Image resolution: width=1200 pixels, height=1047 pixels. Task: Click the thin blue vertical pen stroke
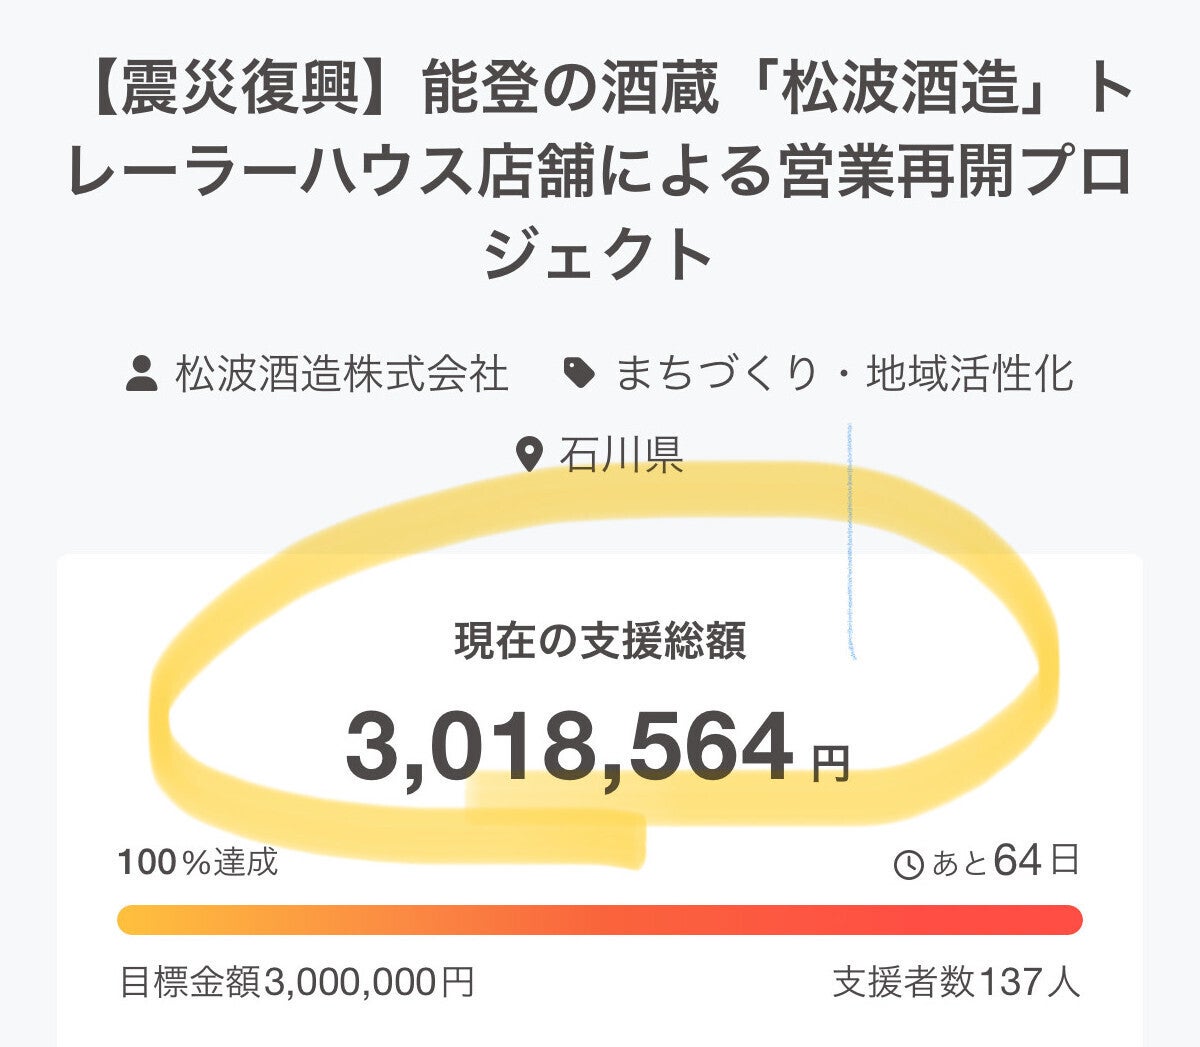click(850, 540)
